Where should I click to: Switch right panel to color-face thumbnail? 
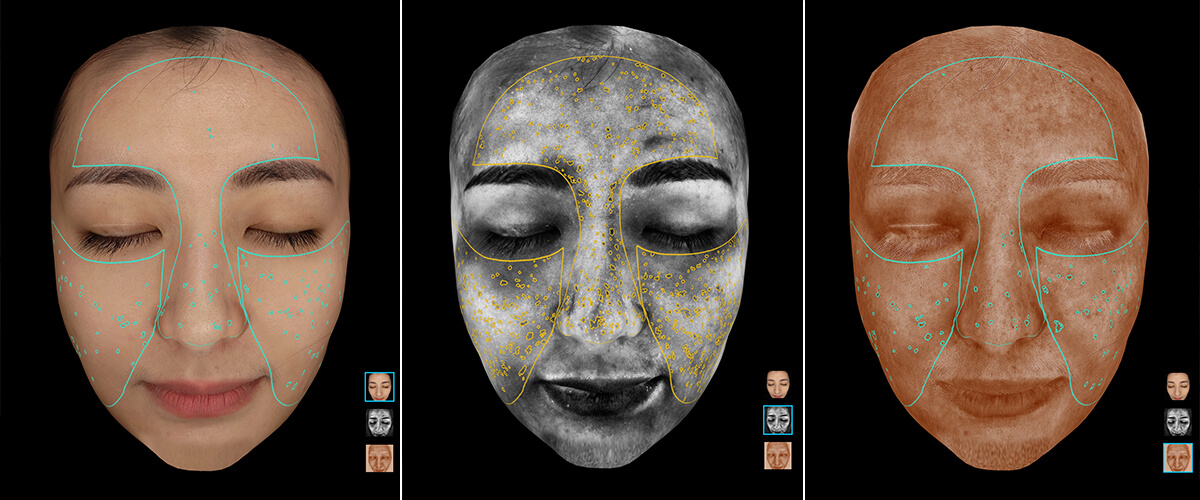click(1178, 387)
